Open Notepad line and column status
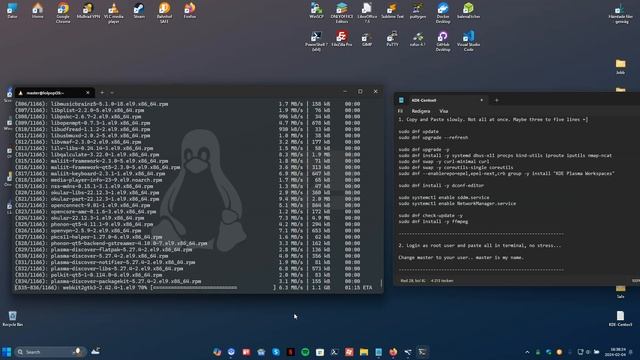The height and width of the screenshot is (360, 640). 413,281
